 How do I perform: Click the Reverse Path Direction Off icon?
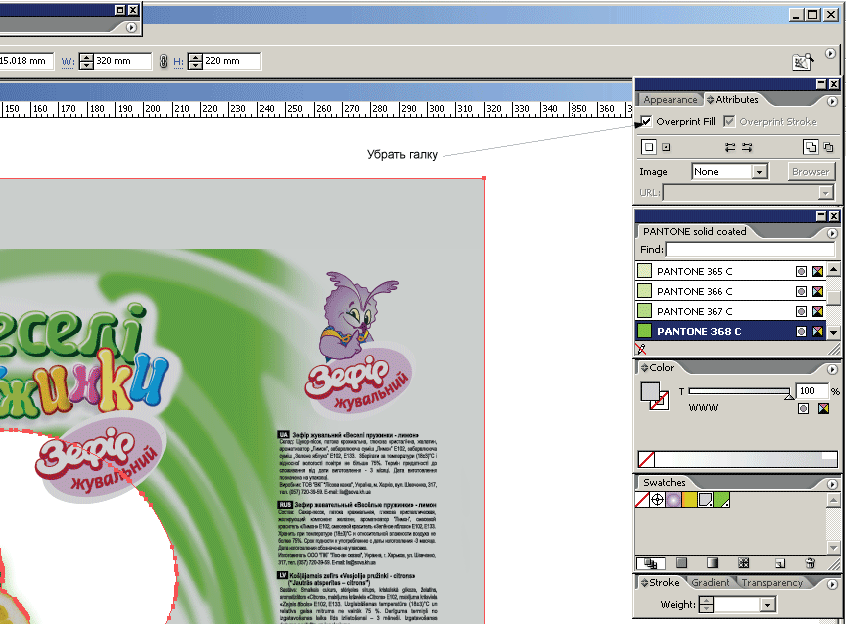click(x=730, y=147)
